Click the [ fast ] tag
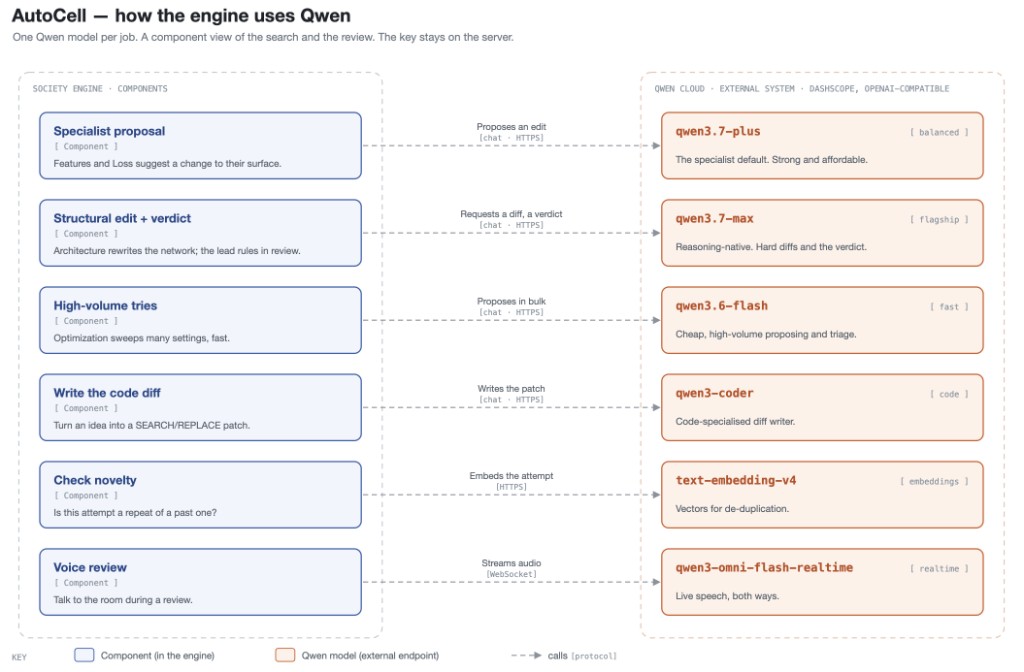This screenshot has height=672, width=1024. pyautogui.click(x=949, y=307)
